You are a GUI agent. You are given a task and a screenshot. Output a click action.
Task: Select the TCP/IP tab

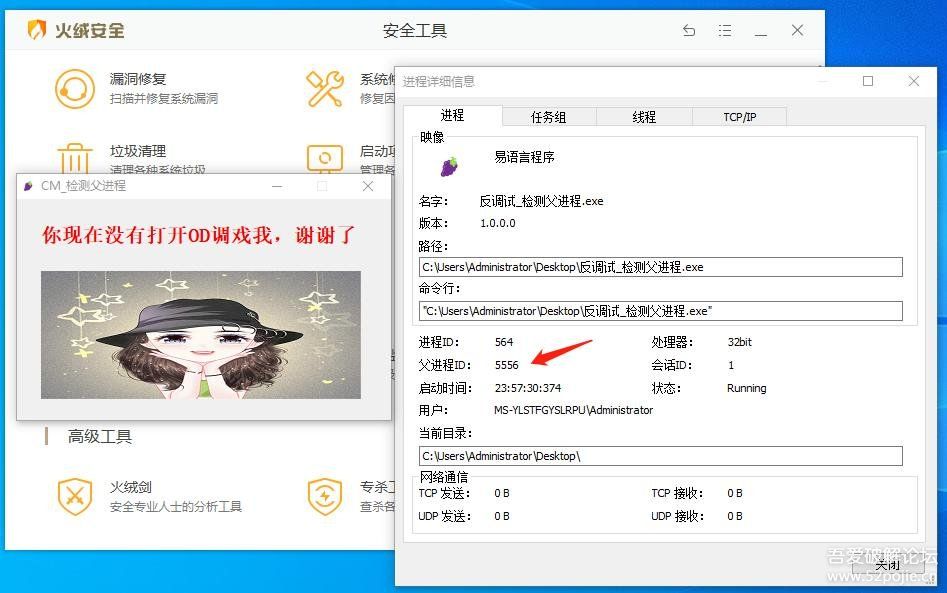pos(740,117)
